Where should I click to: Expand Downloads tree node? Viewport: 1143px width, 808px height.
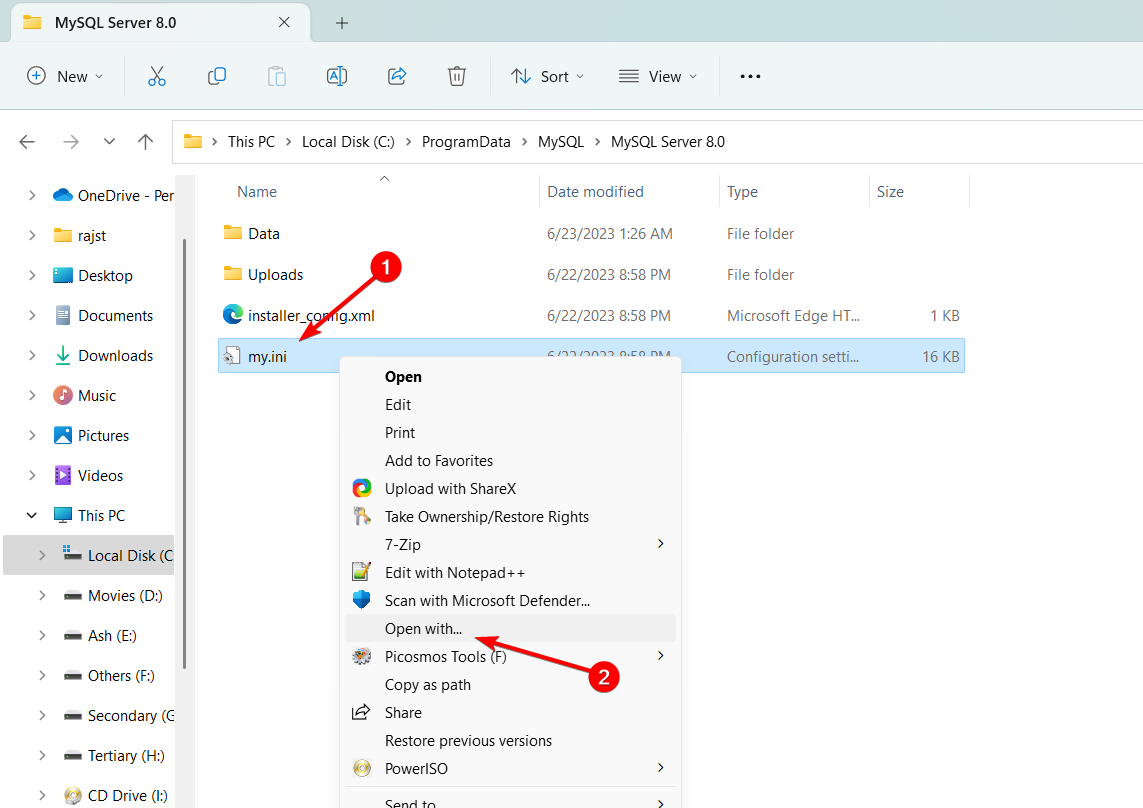click(x=32, y=355)
